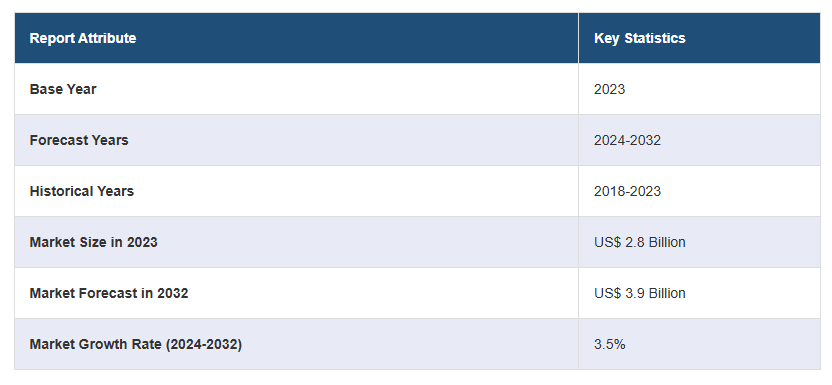The image size is (832, 385).
Task: Select the Market Forecast in 2032 label
Action: (x=109, y=293)
